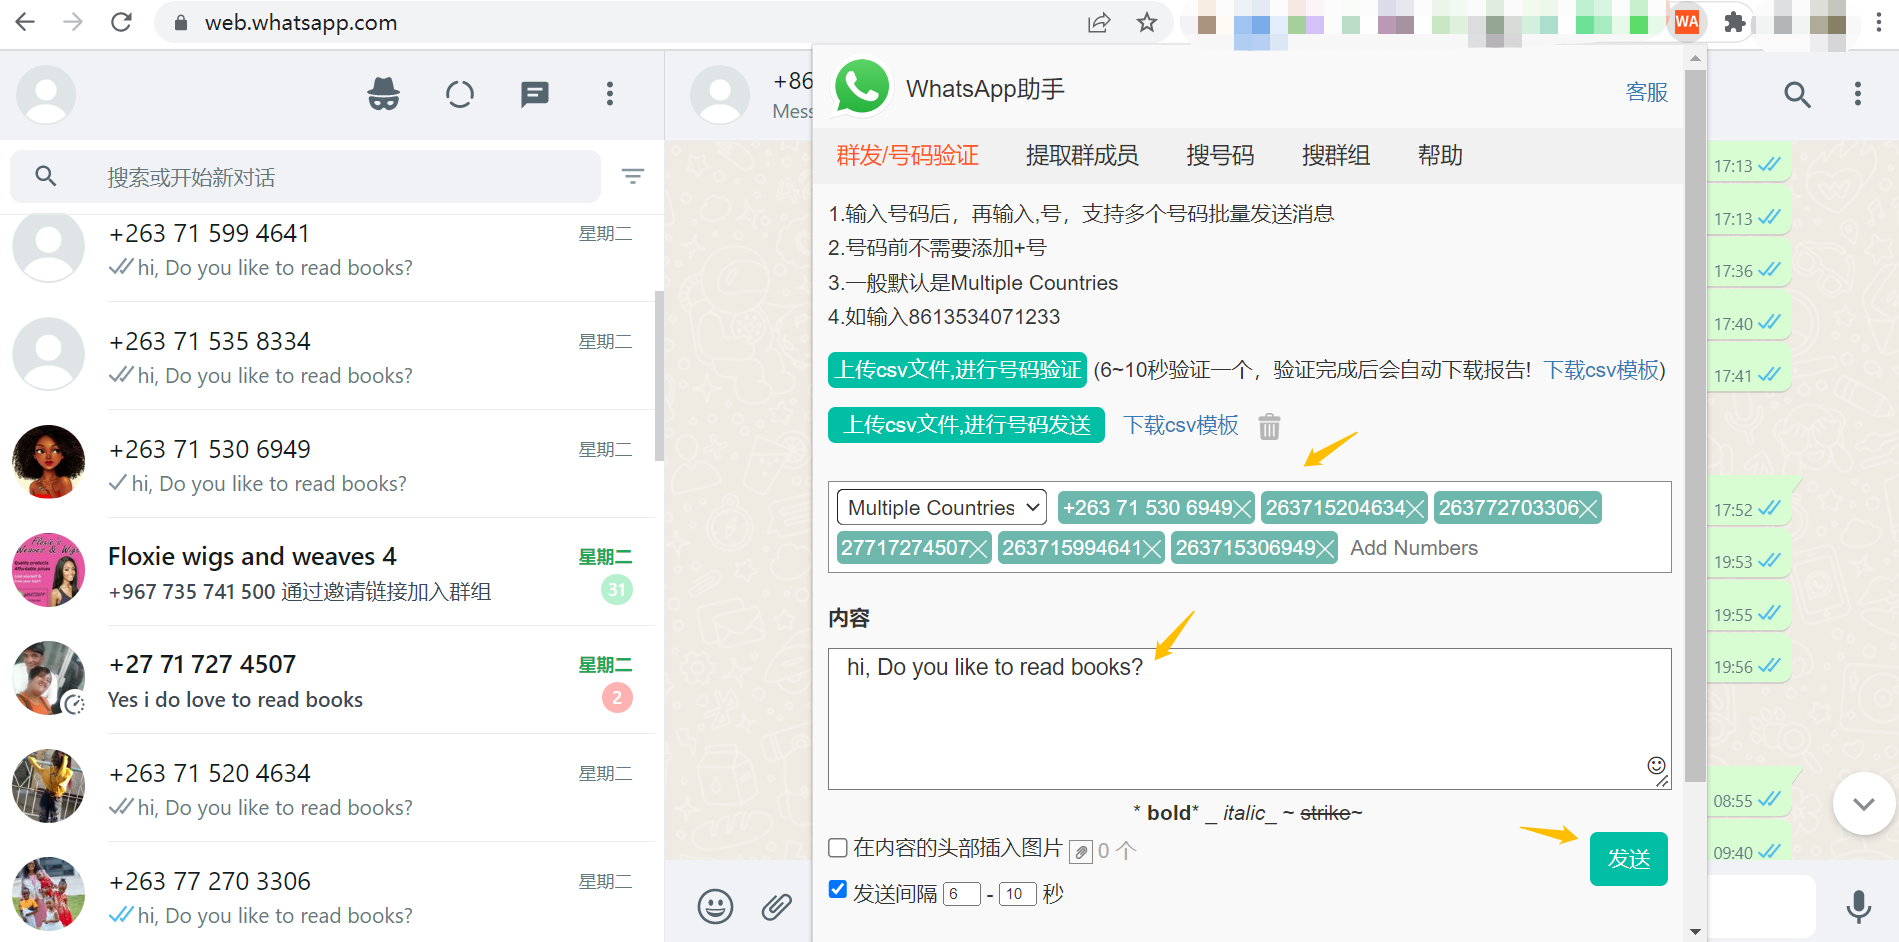Open chat with +263 77 270 3306
This screenshot has height=942, width=1899.
(332, 892)
